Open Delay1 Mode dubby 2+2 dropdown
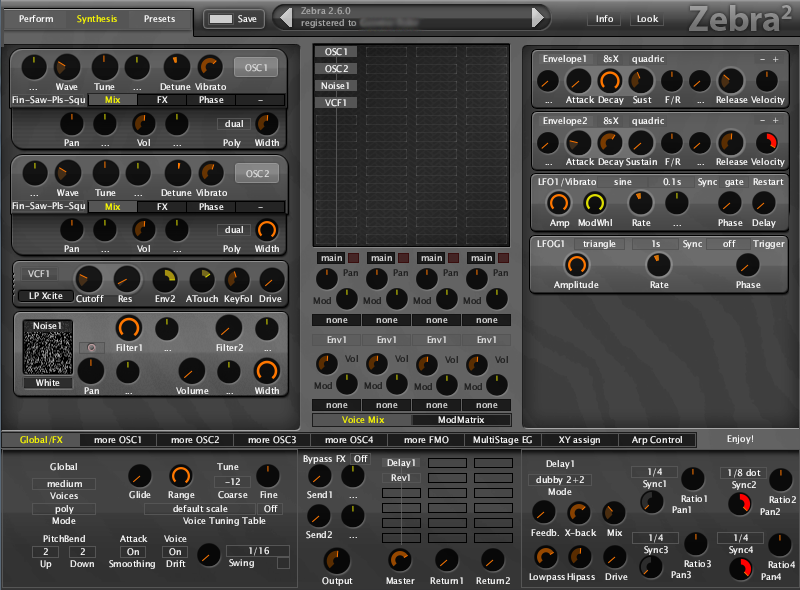 560,480
